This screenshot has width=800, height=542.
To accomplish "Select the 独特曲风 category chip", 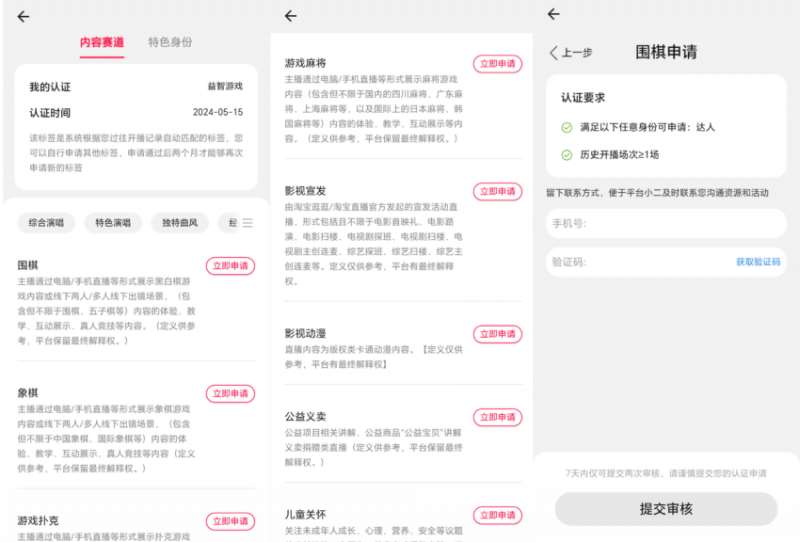I will [180, 223].
